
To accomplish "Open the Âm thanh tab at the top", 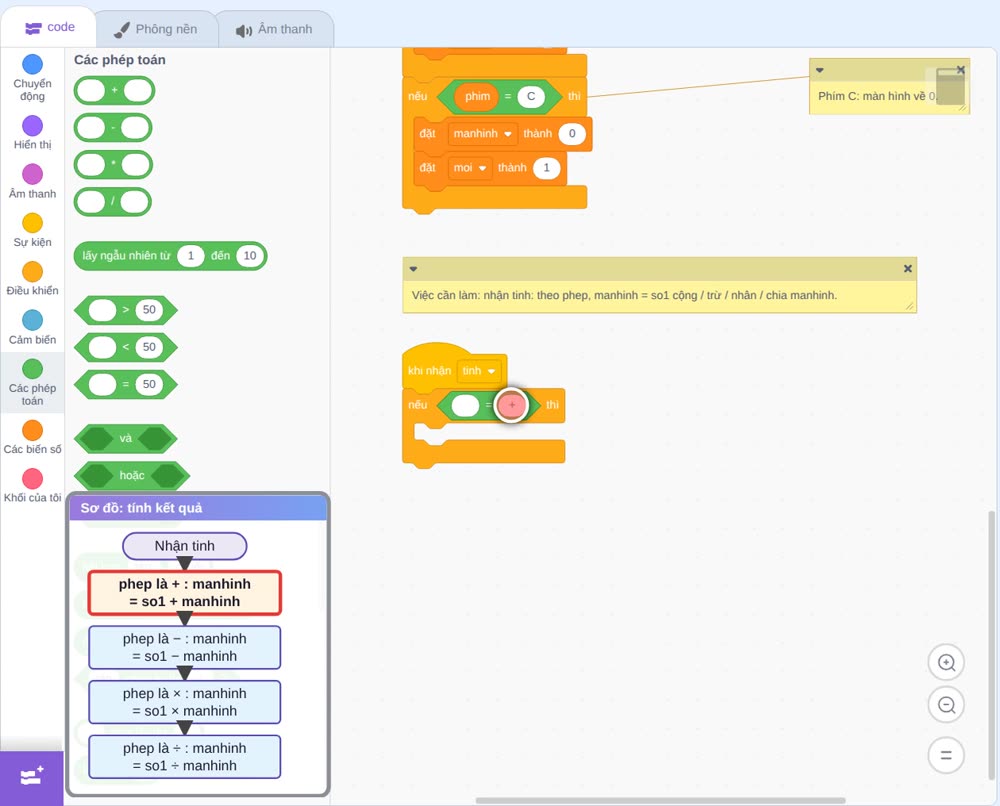I will pyautogui.click(x=275, y=29).
